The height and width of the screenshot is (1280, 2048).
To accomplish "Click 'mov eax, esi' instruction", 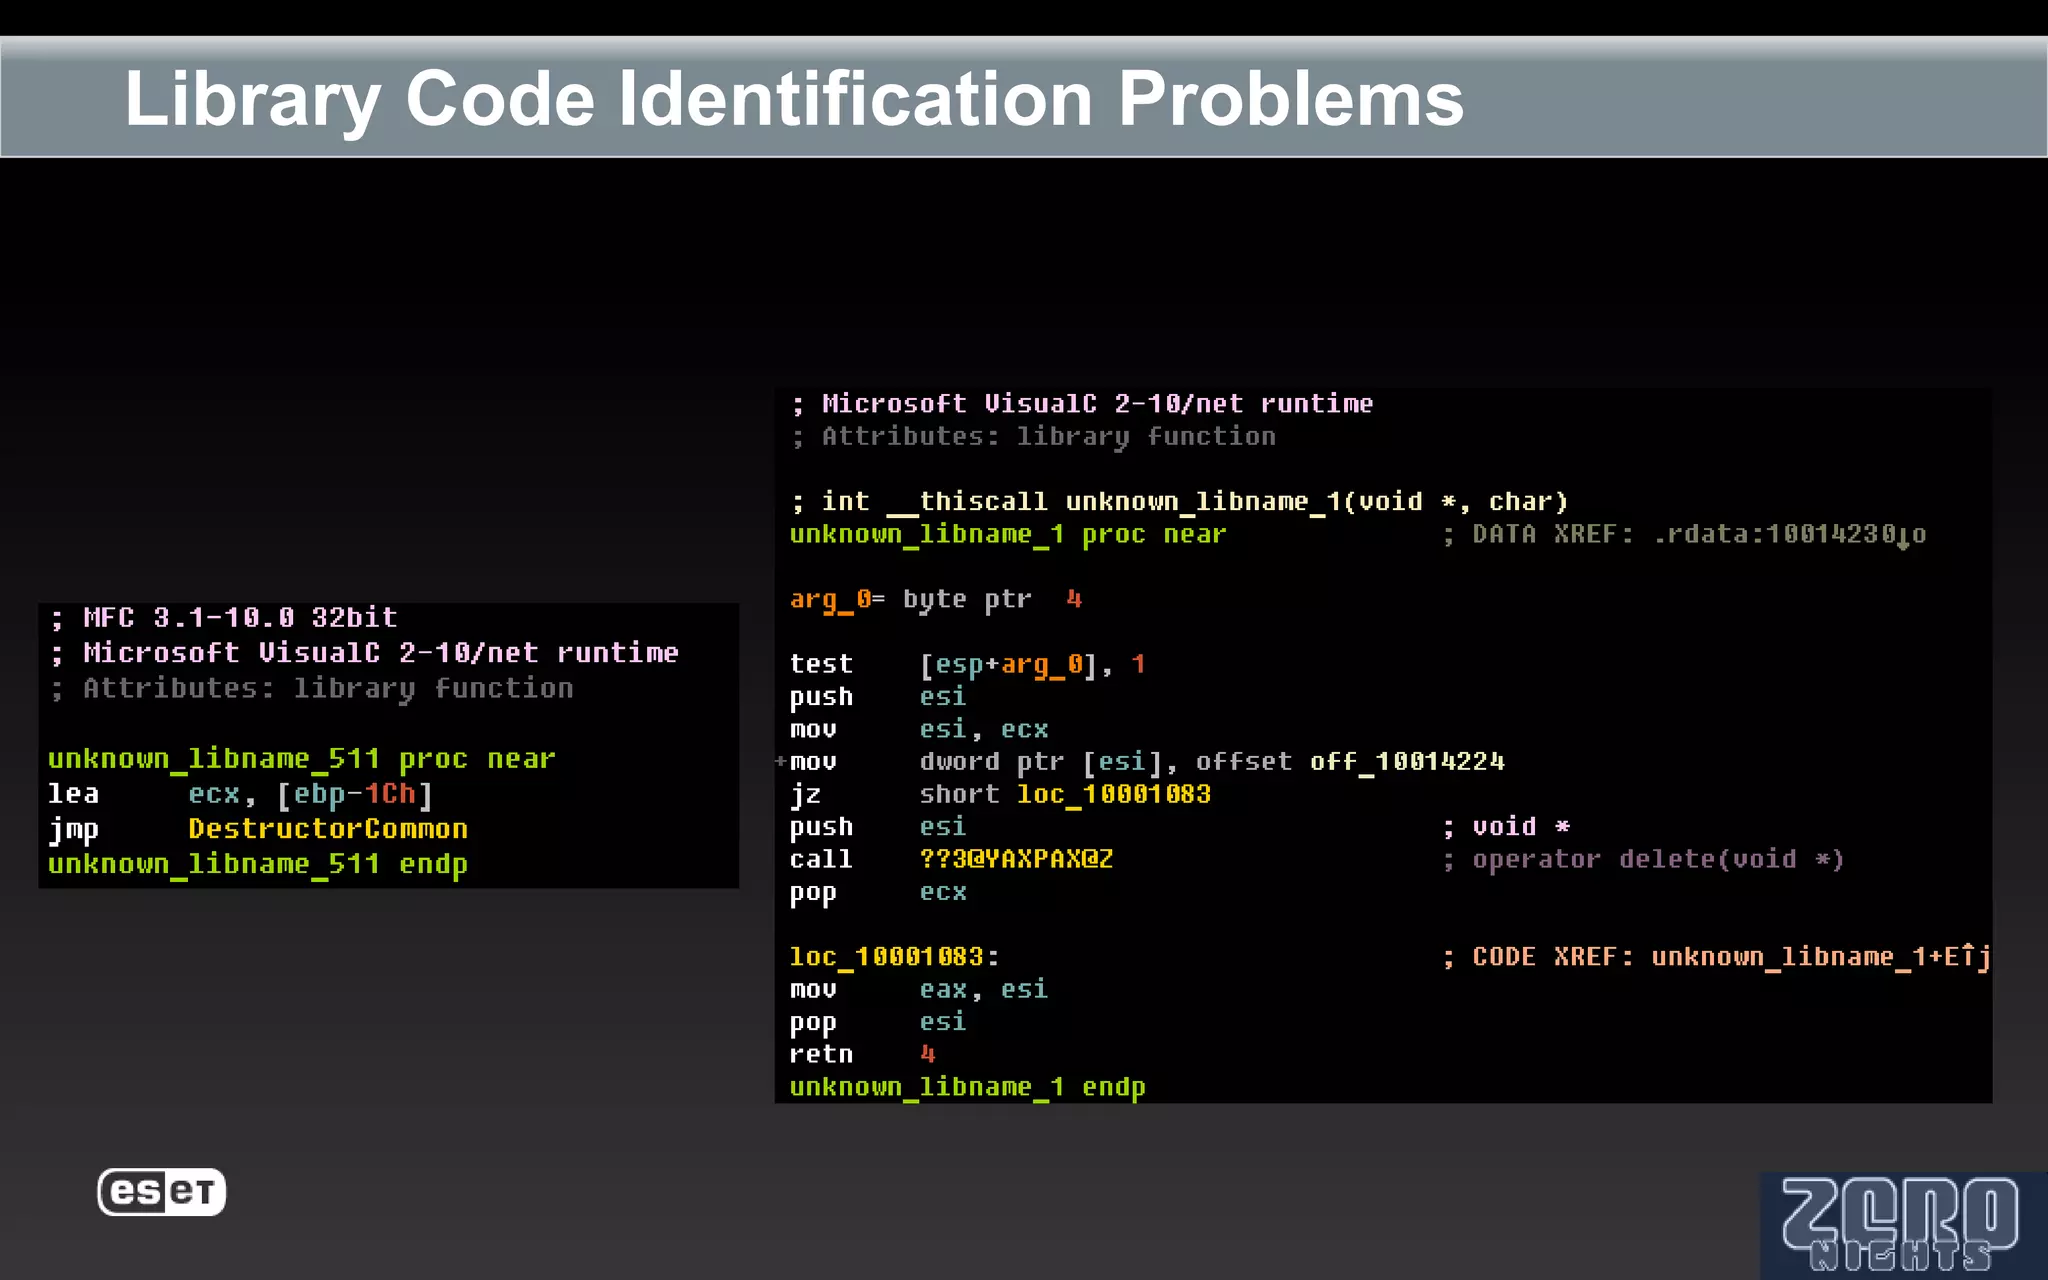I will (918, 989).
